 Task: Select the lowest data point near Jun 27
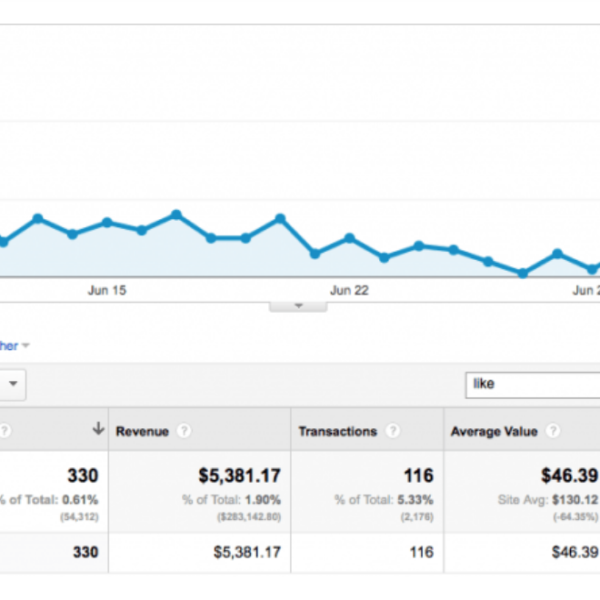pyautogui.click(x=523, y=273)
